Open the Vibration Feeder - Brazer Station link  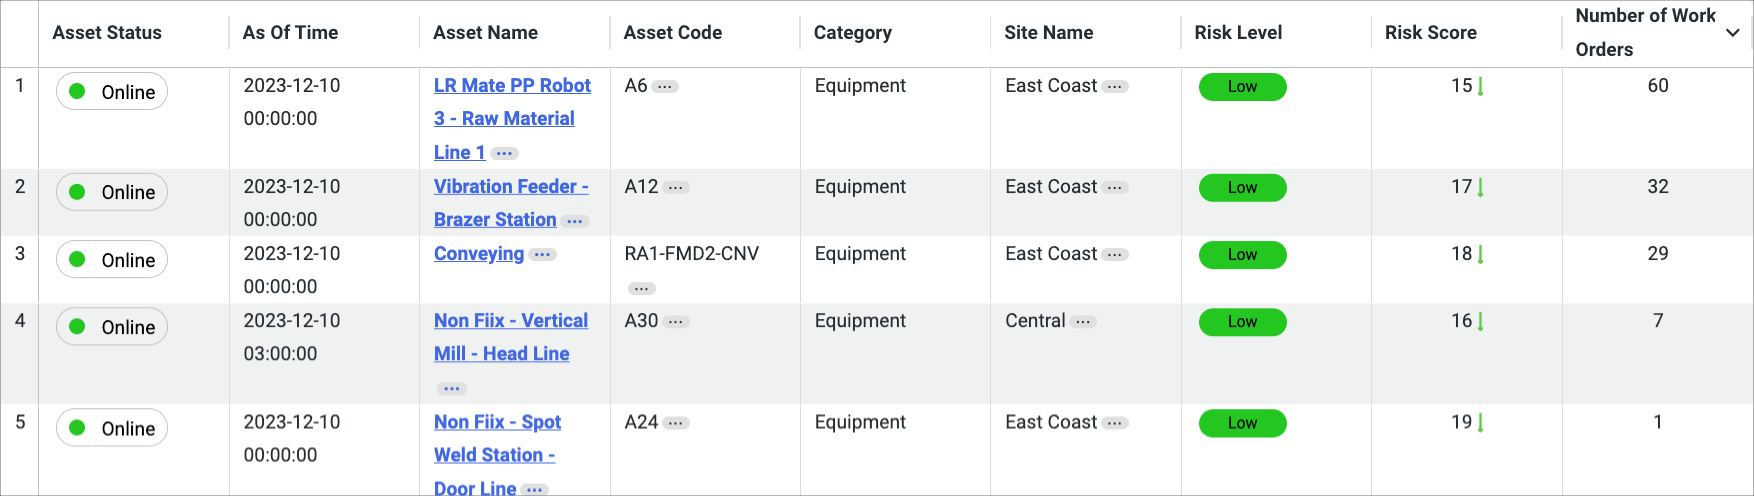pos(511,203)
